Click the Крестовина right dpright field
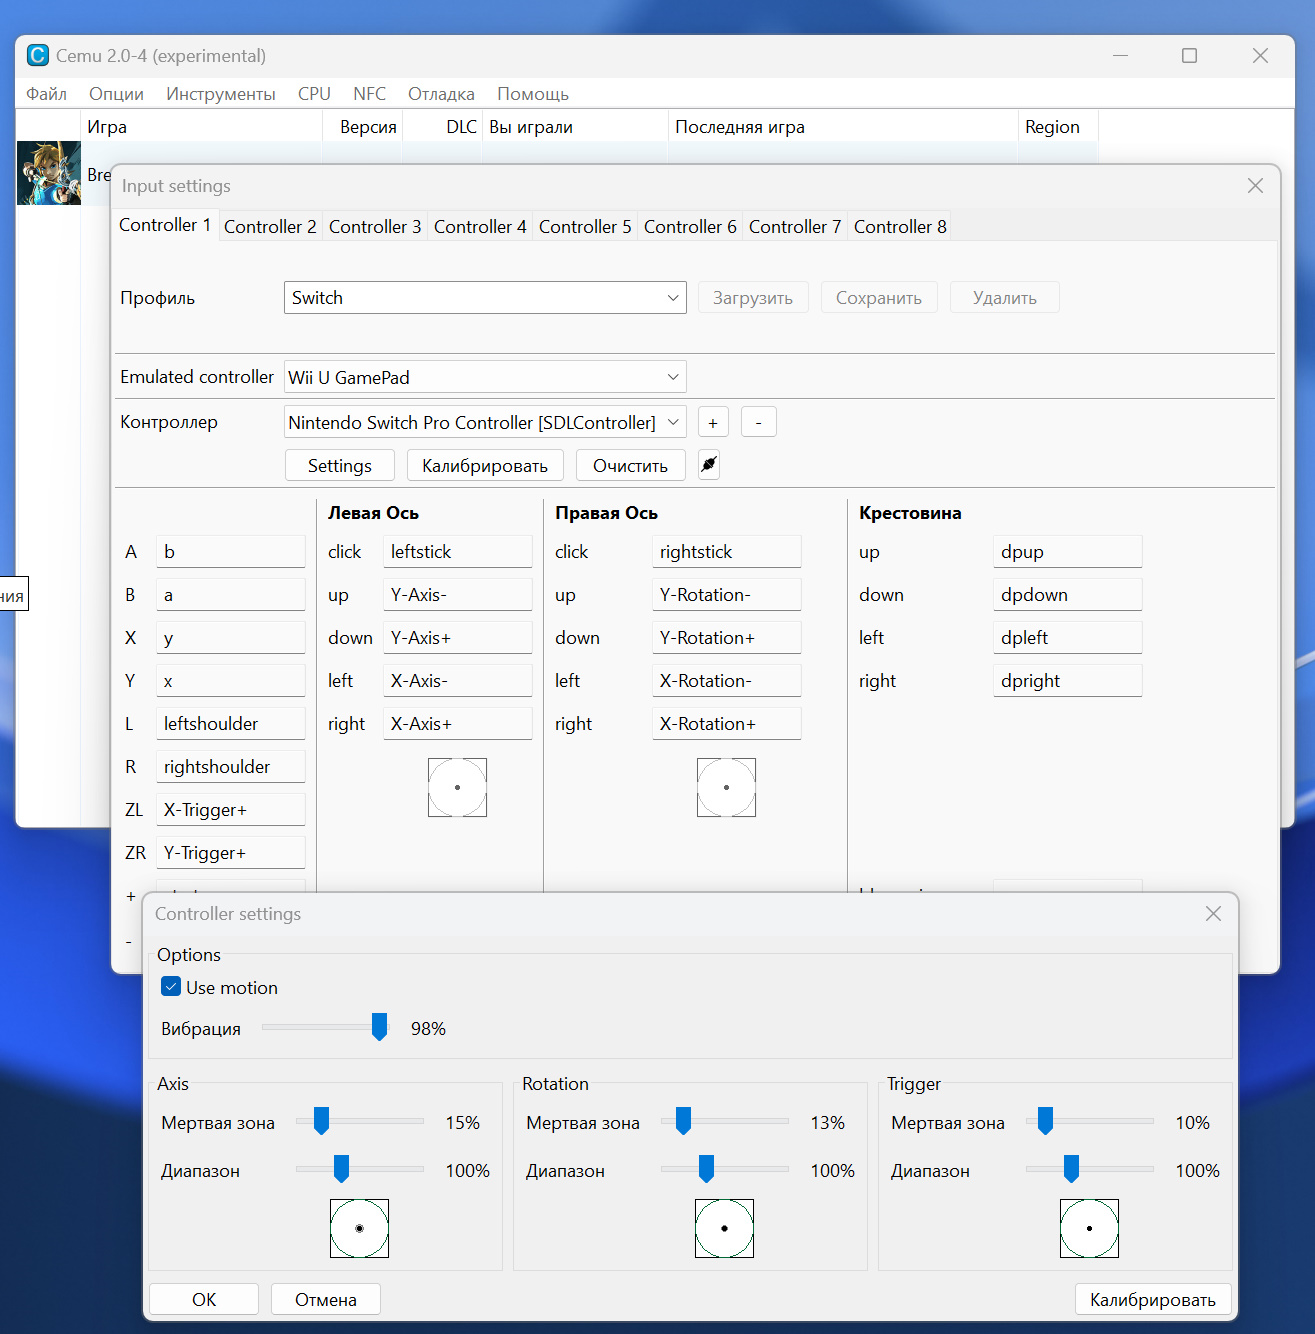The image size is (1315, 1334). (1068, 680)
